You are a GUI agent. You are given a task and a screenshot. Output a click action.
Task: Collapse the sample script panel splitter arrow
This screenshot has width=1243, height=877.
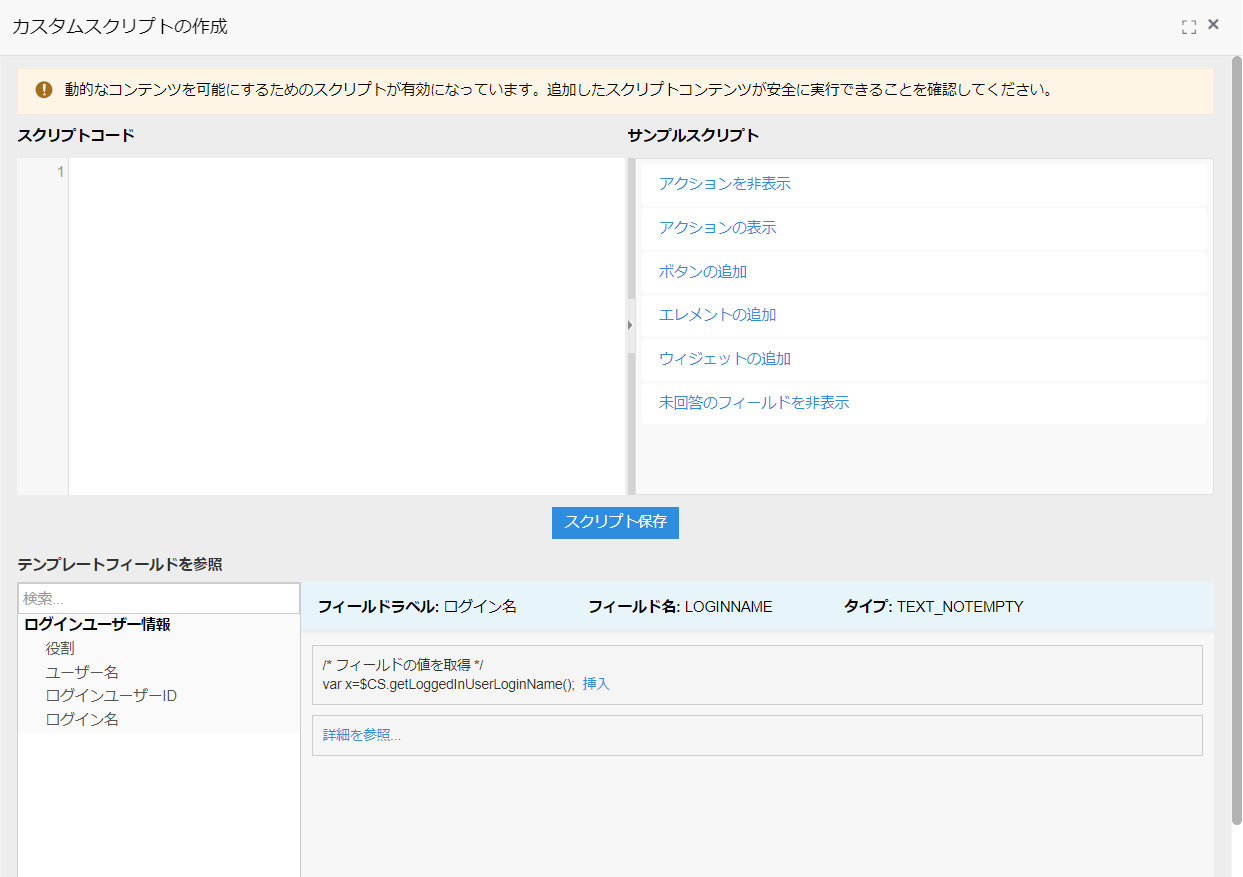(x=630, y=325)
